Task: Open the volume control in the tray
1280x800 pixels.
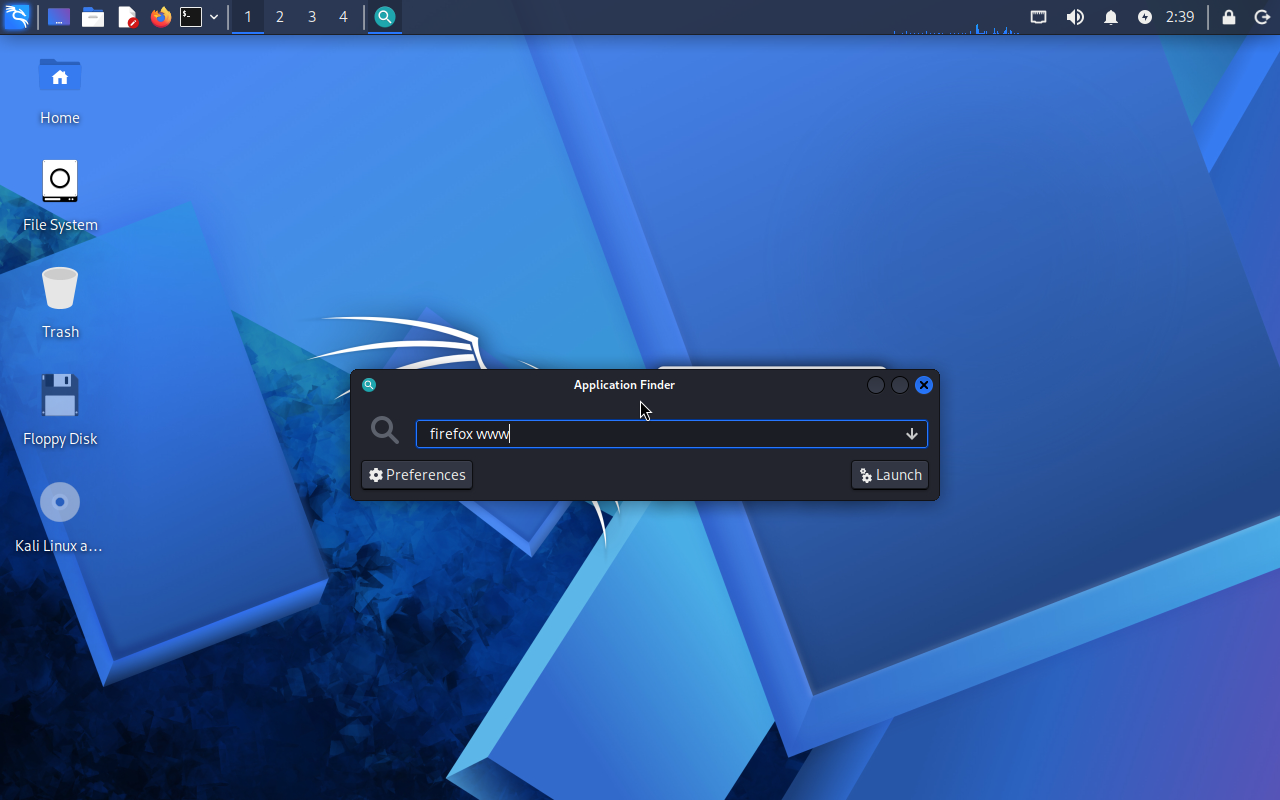Action: click(1075, 17)
